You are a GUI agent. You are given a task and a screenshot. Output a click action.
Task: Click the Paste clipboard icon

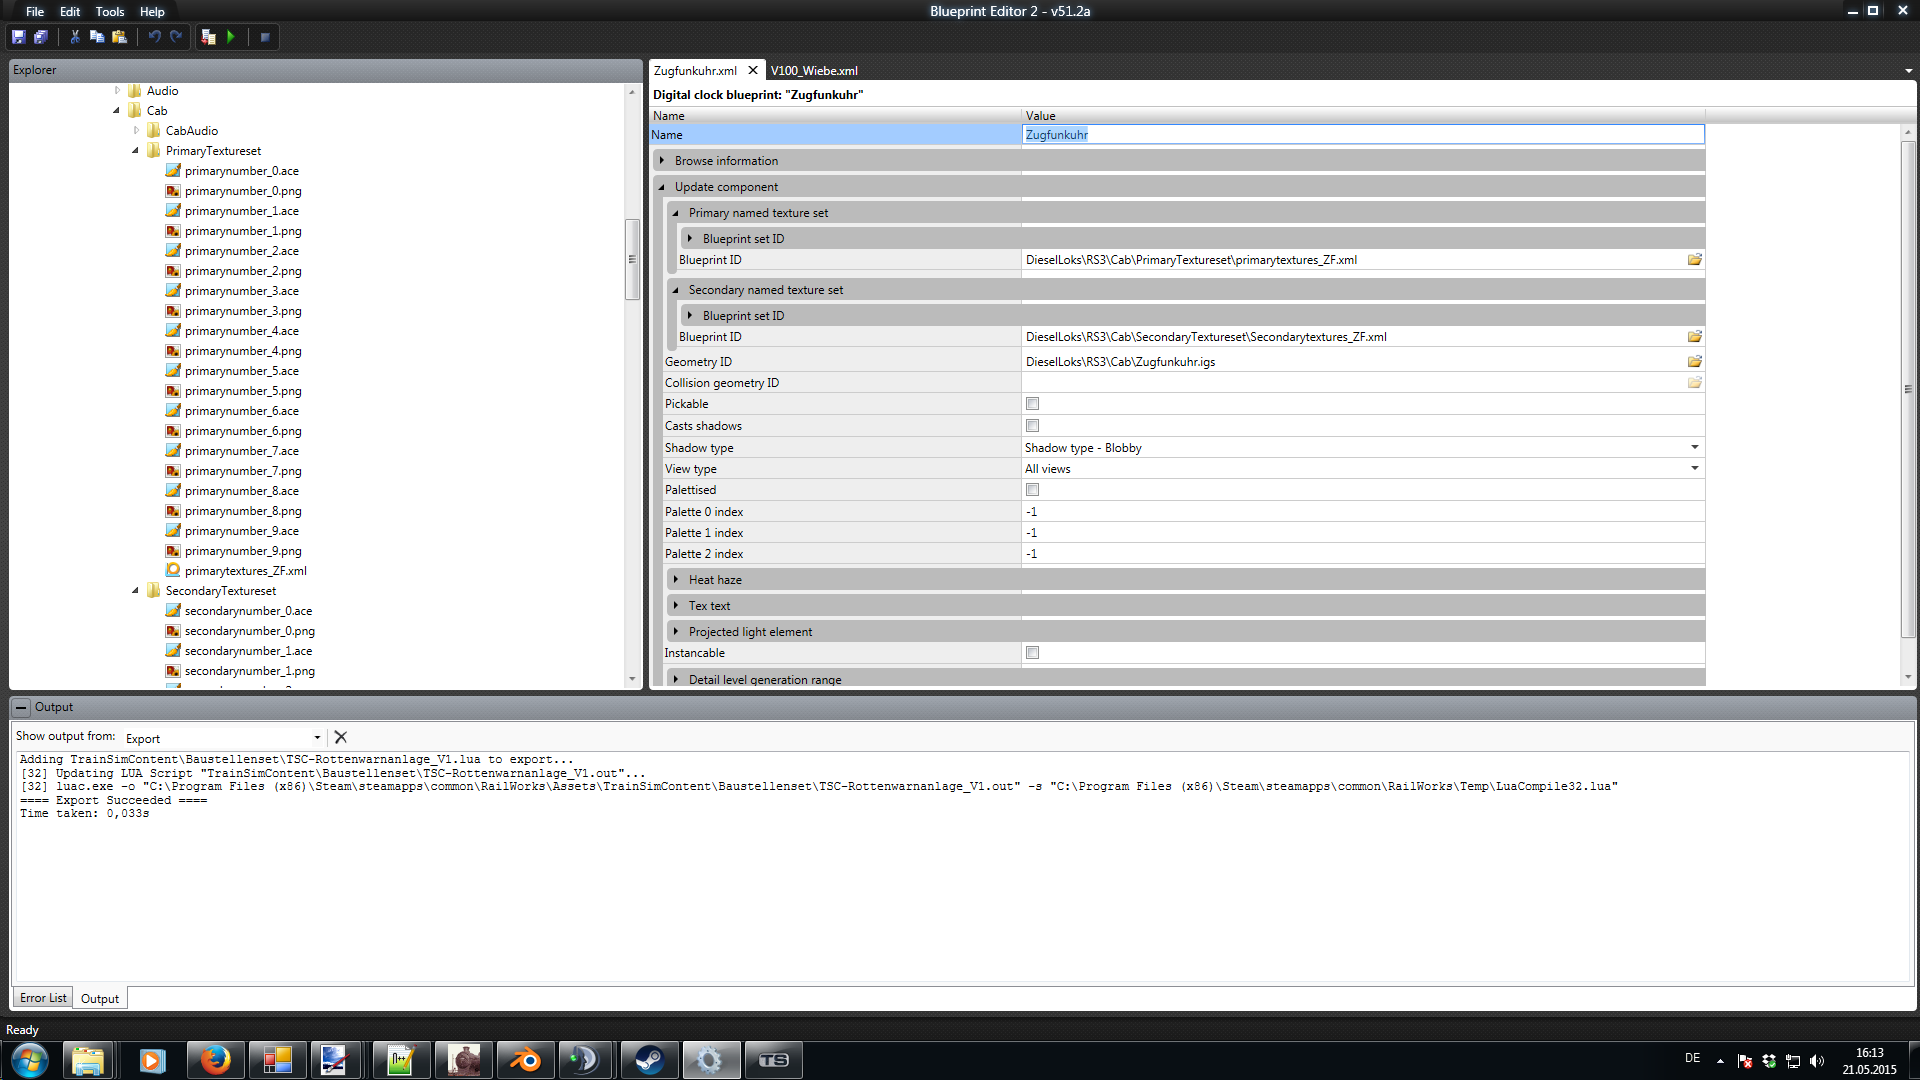pyautogui.click(x=119, y=37)
